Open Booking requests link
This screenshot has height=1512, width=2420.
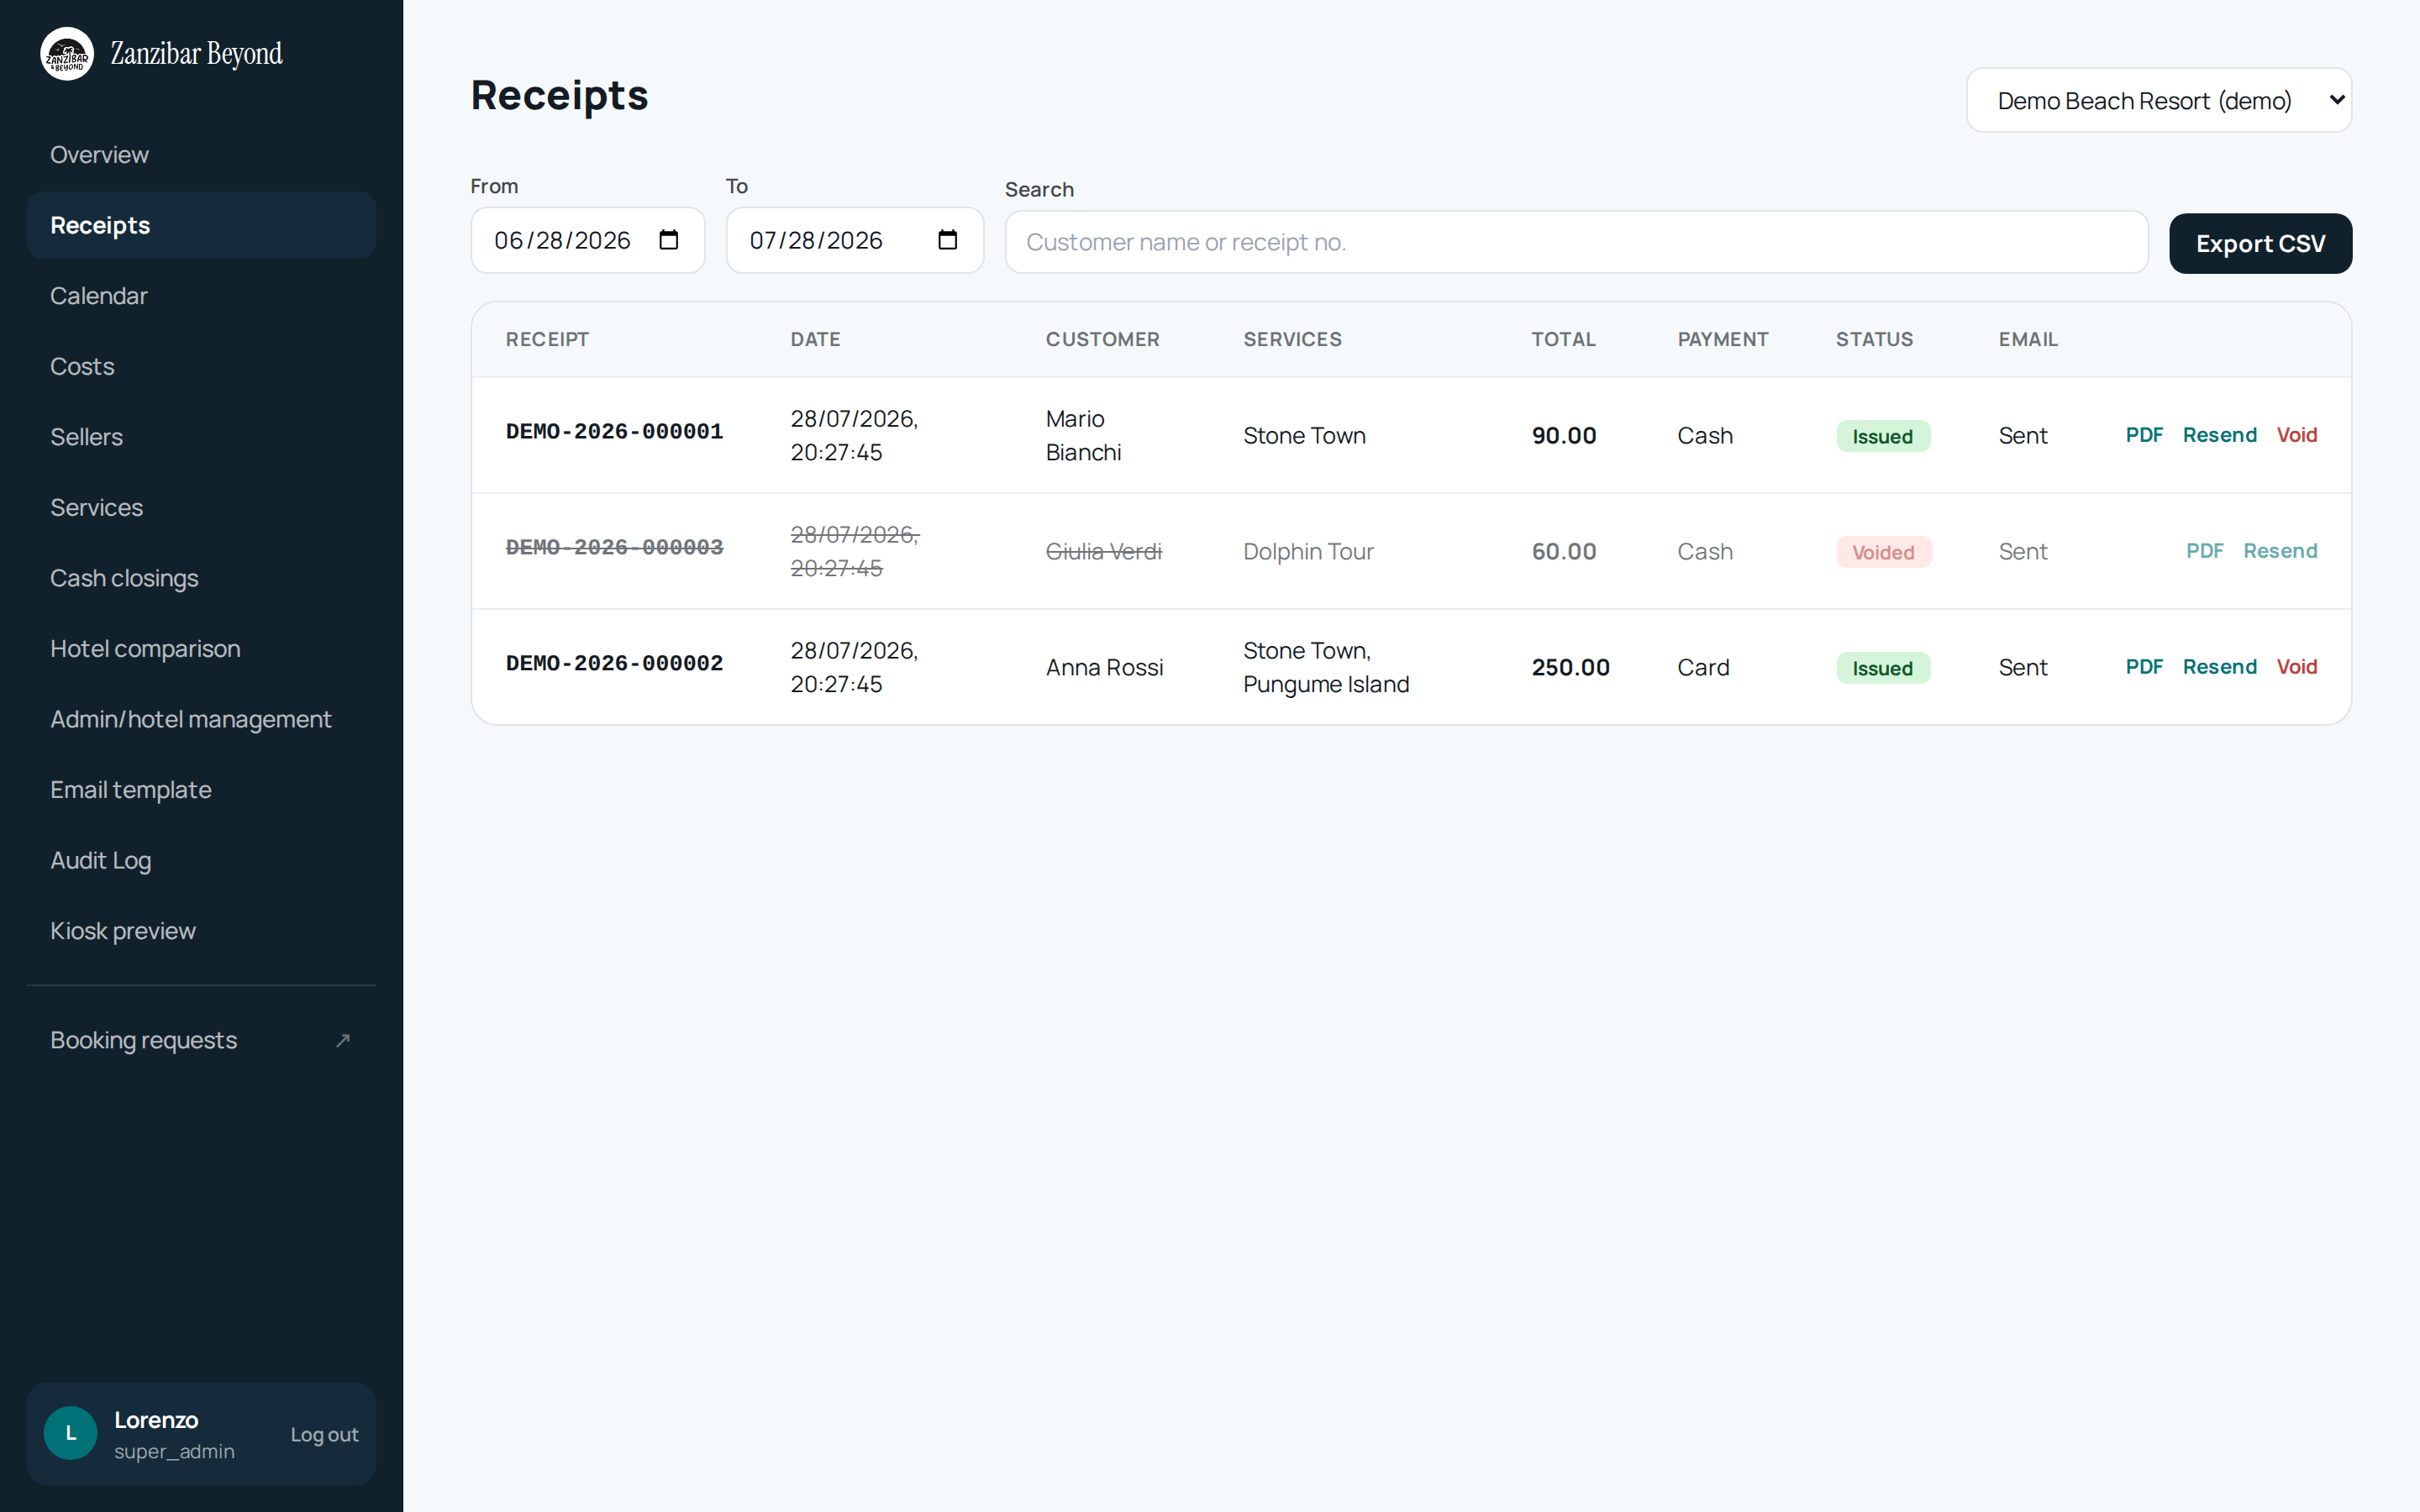coord(200,1040)
